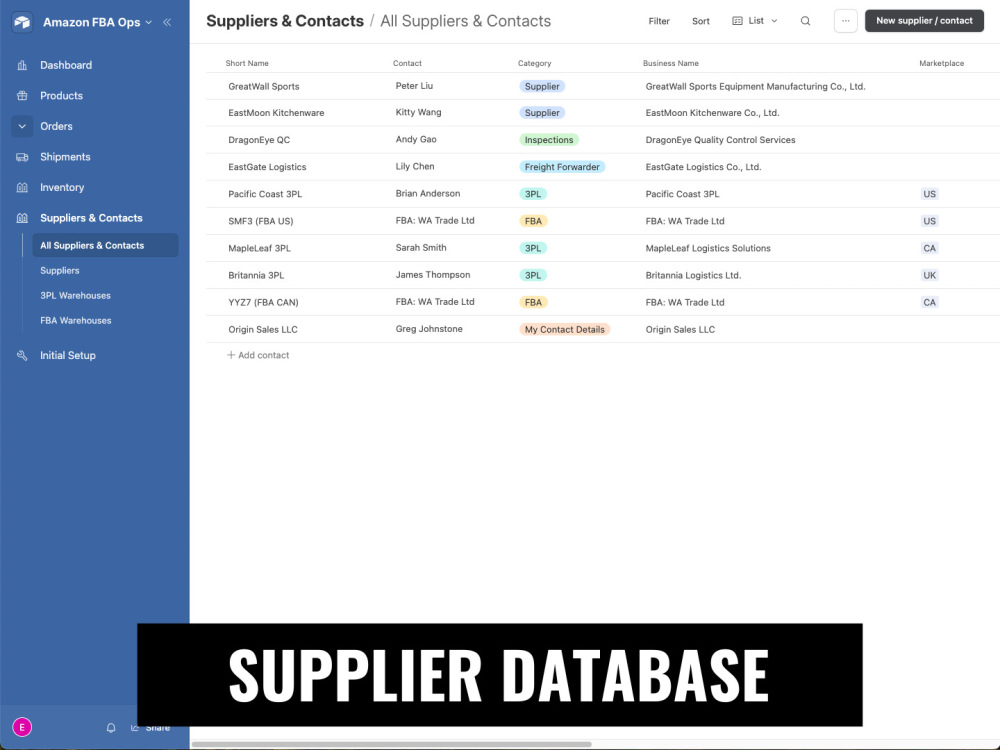Select 3PL Warehouses in the sidebar

75,295
